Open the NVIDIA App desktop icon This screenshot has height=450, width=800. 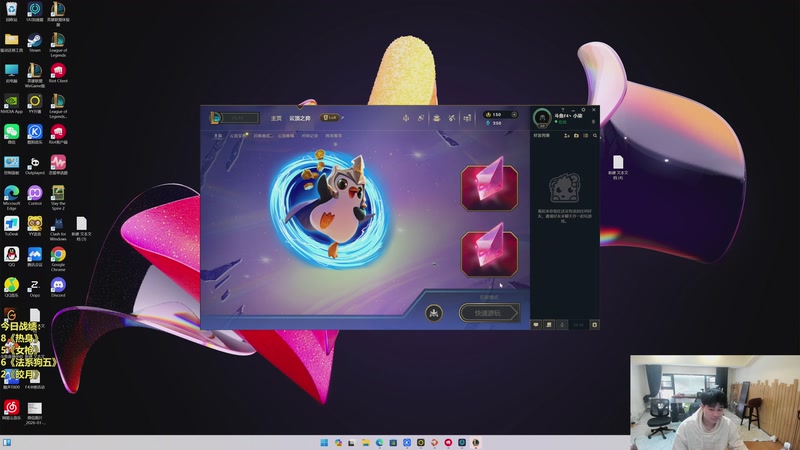pos(11,104)
